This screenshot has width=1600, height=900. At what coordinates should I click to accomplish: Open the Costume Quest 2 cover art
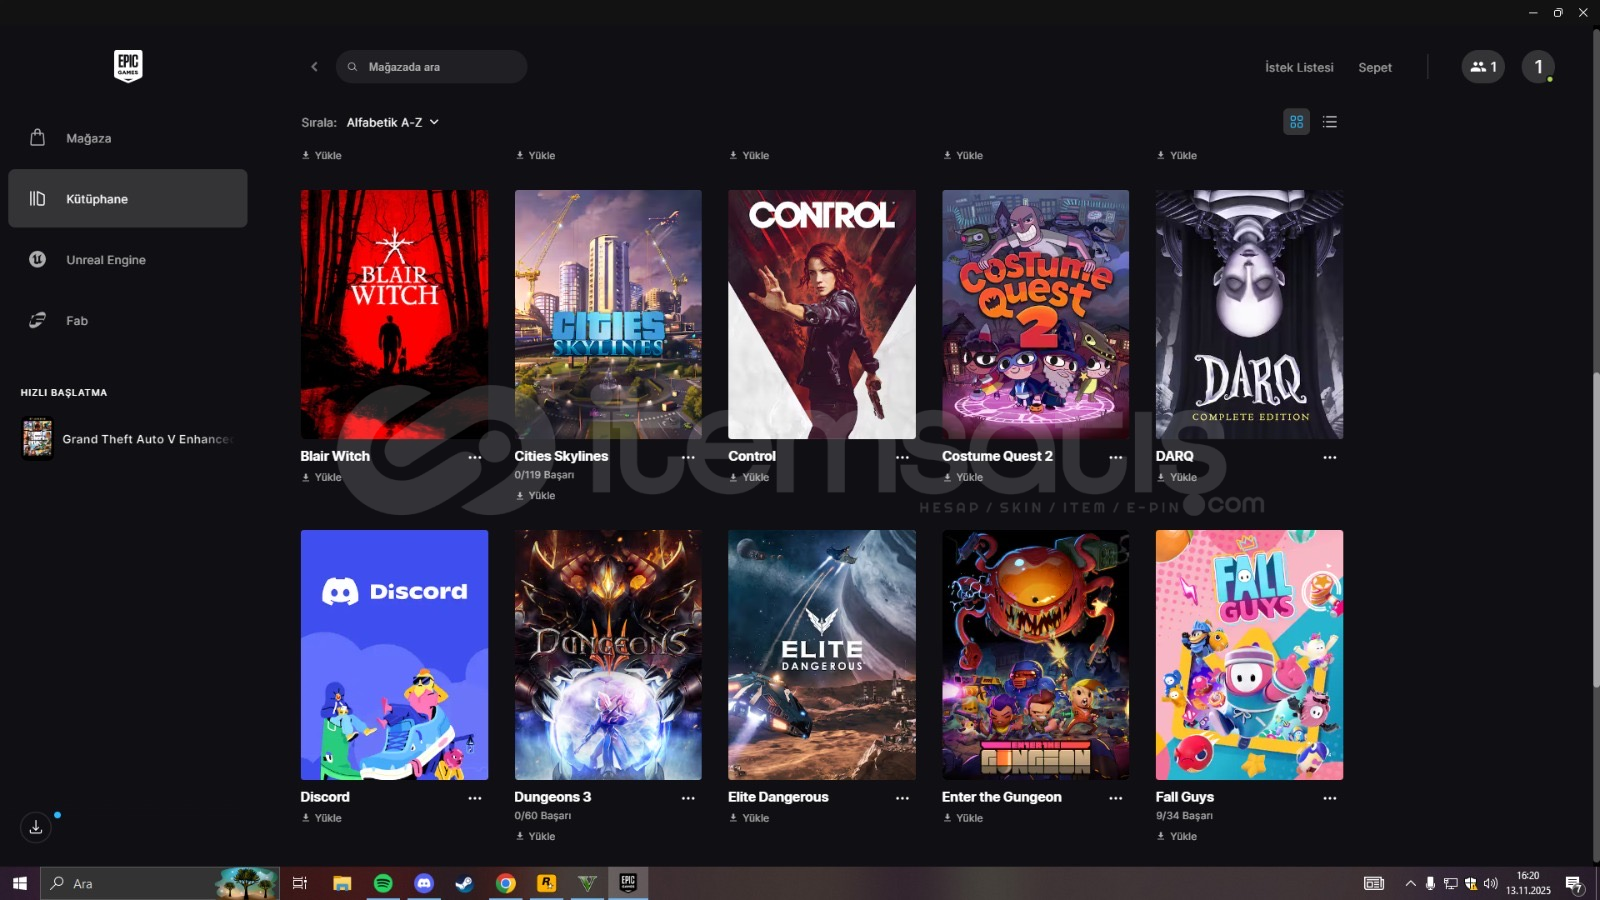coord(1035,314)
